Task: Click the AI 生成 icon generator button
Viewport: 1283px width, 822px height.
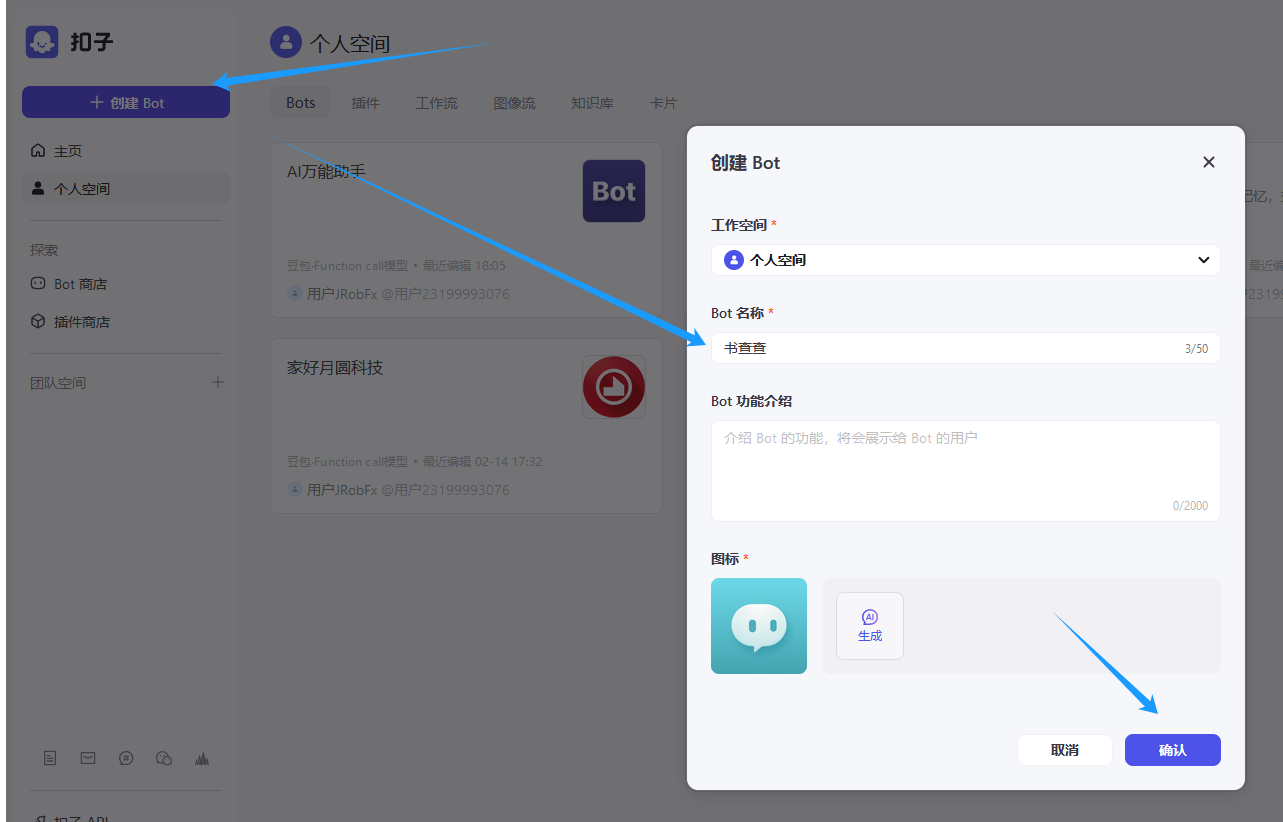Action: click(x=869, y=626)
